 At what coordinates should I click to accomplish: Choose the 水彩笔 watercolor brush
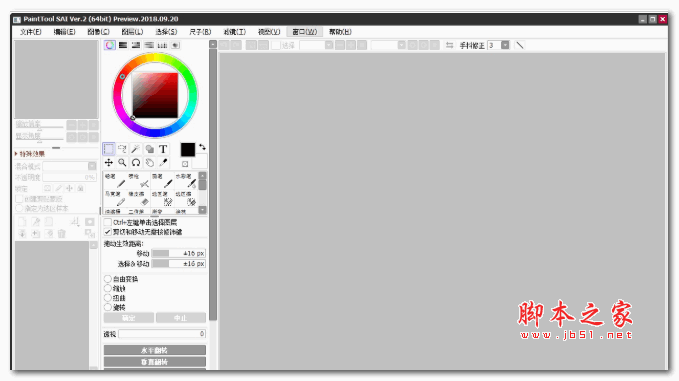click(186, 181)
